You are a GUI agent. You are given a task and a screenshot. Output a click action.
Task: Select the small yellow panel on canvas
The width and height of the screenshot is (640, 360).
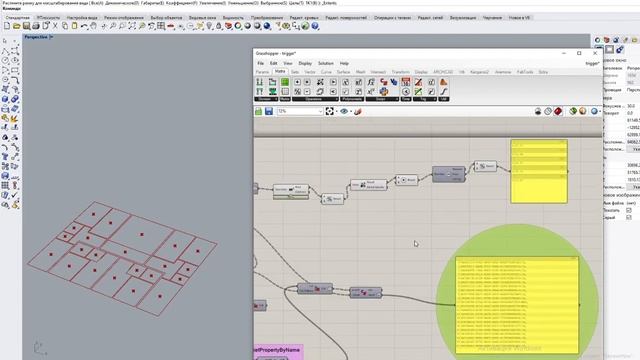point(539,171)
